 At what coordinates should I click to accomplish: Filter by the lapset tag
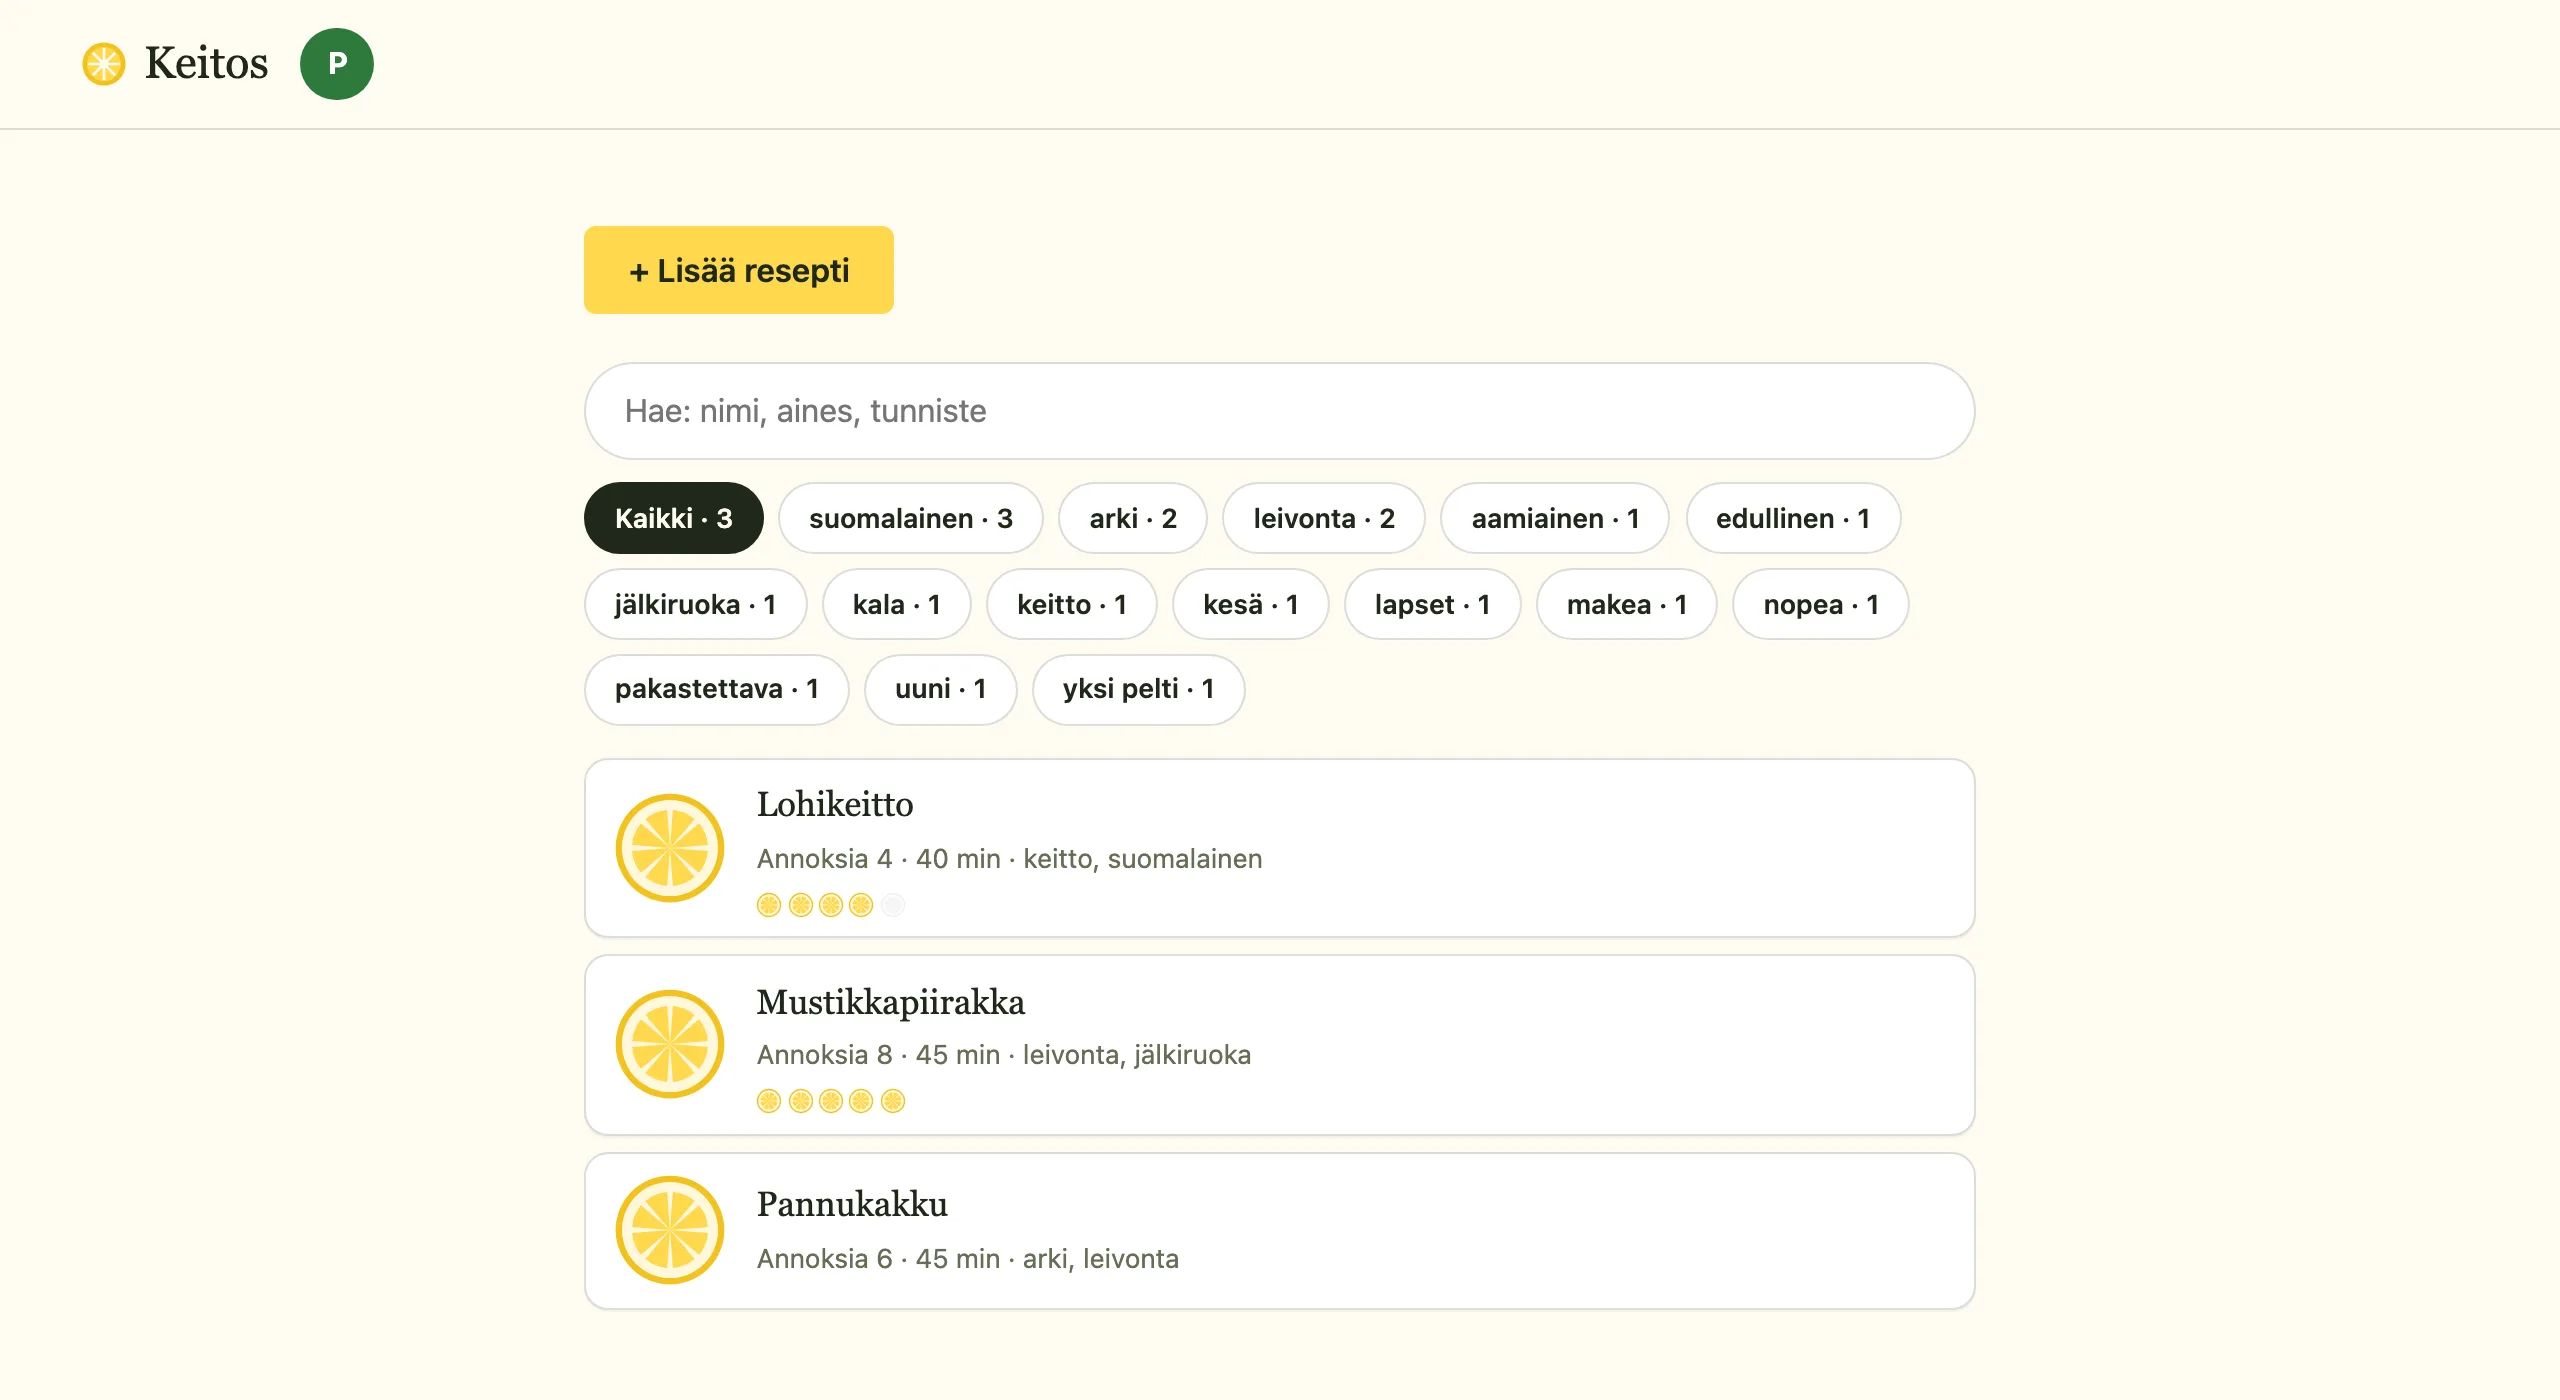(x=1433, y=604)
